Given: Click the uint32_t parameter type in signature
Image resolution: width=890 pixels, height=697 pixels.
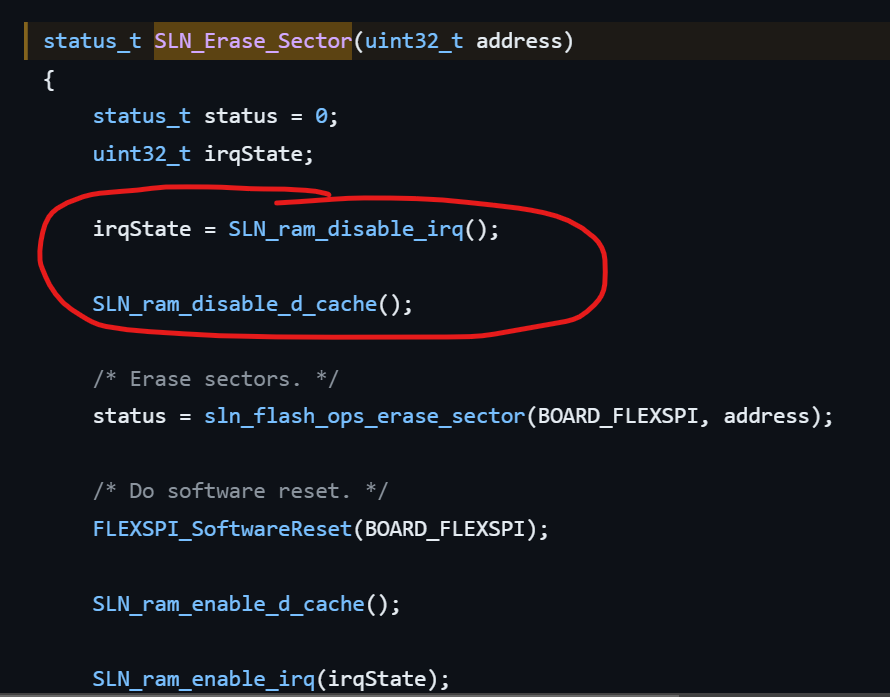Looking at the screenshot, I should pyautogui.click(x=417, y=41).
